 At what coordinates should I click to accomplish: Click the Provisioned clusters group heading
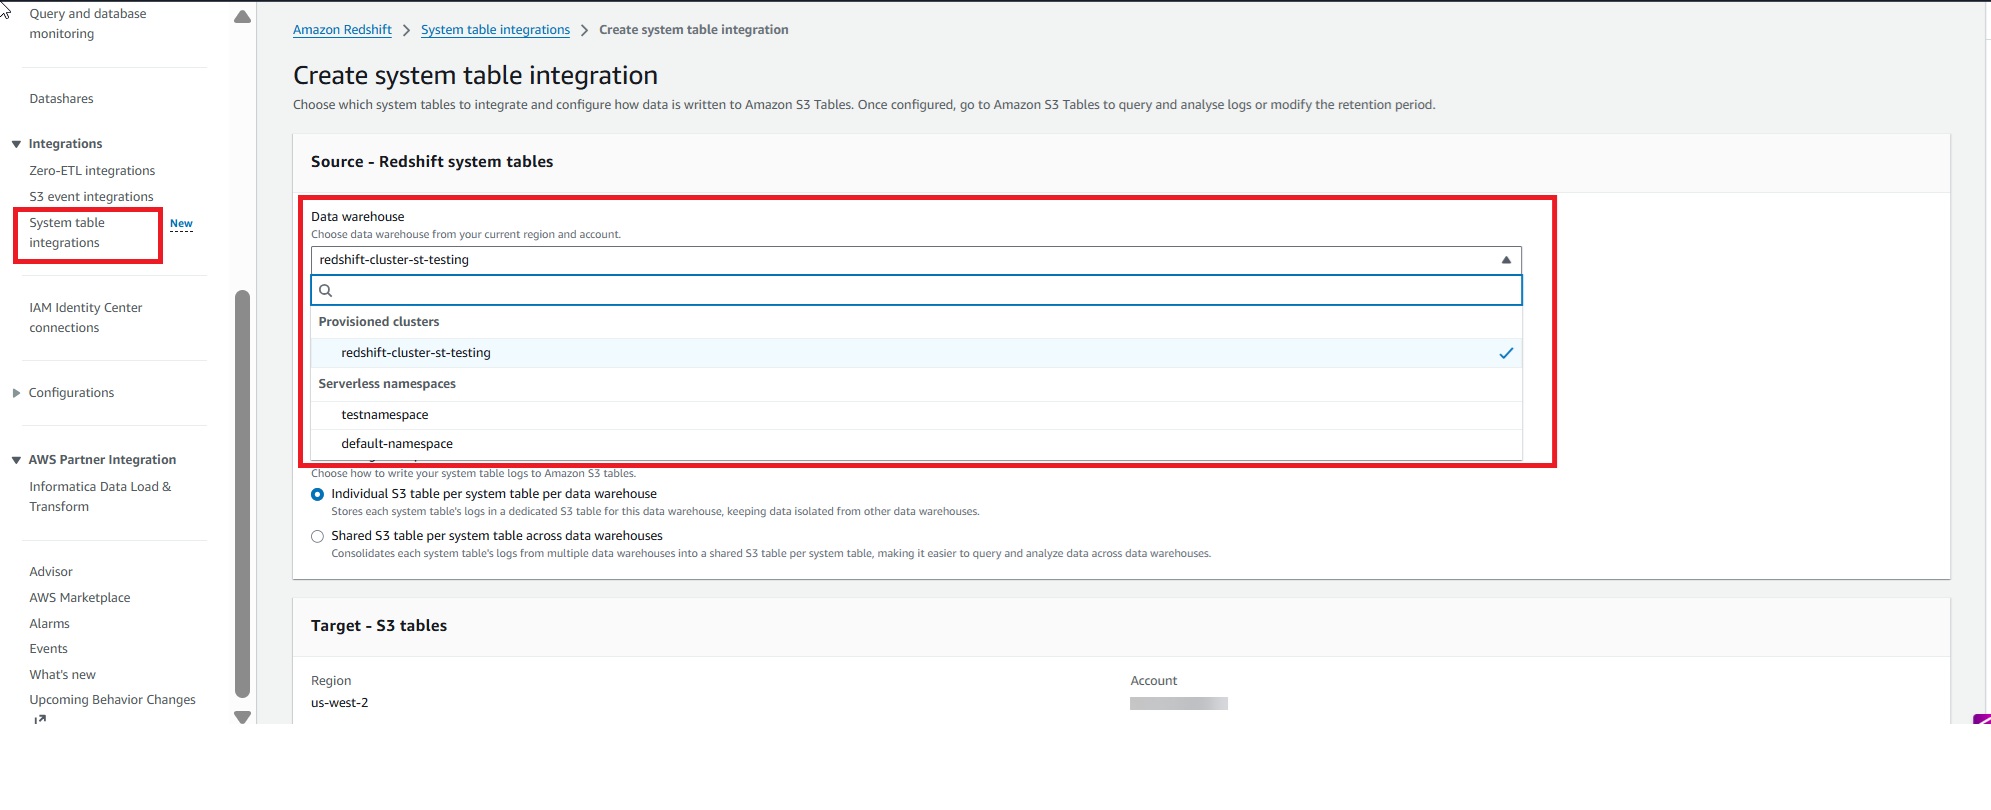tap(379, 322)
